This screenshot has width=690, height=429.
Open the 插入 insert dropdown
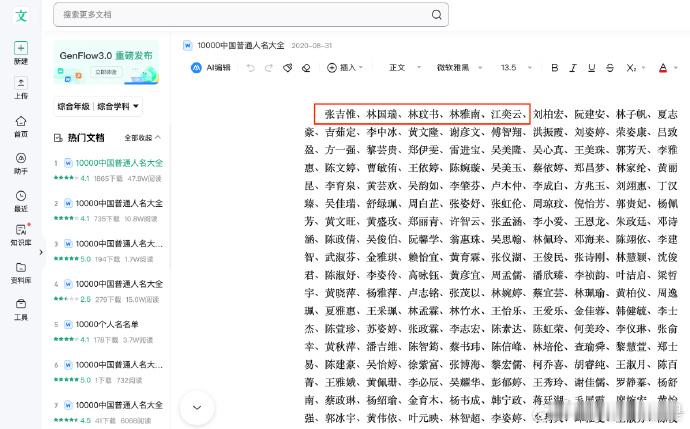pyautogui.click(x=345, y=67)
